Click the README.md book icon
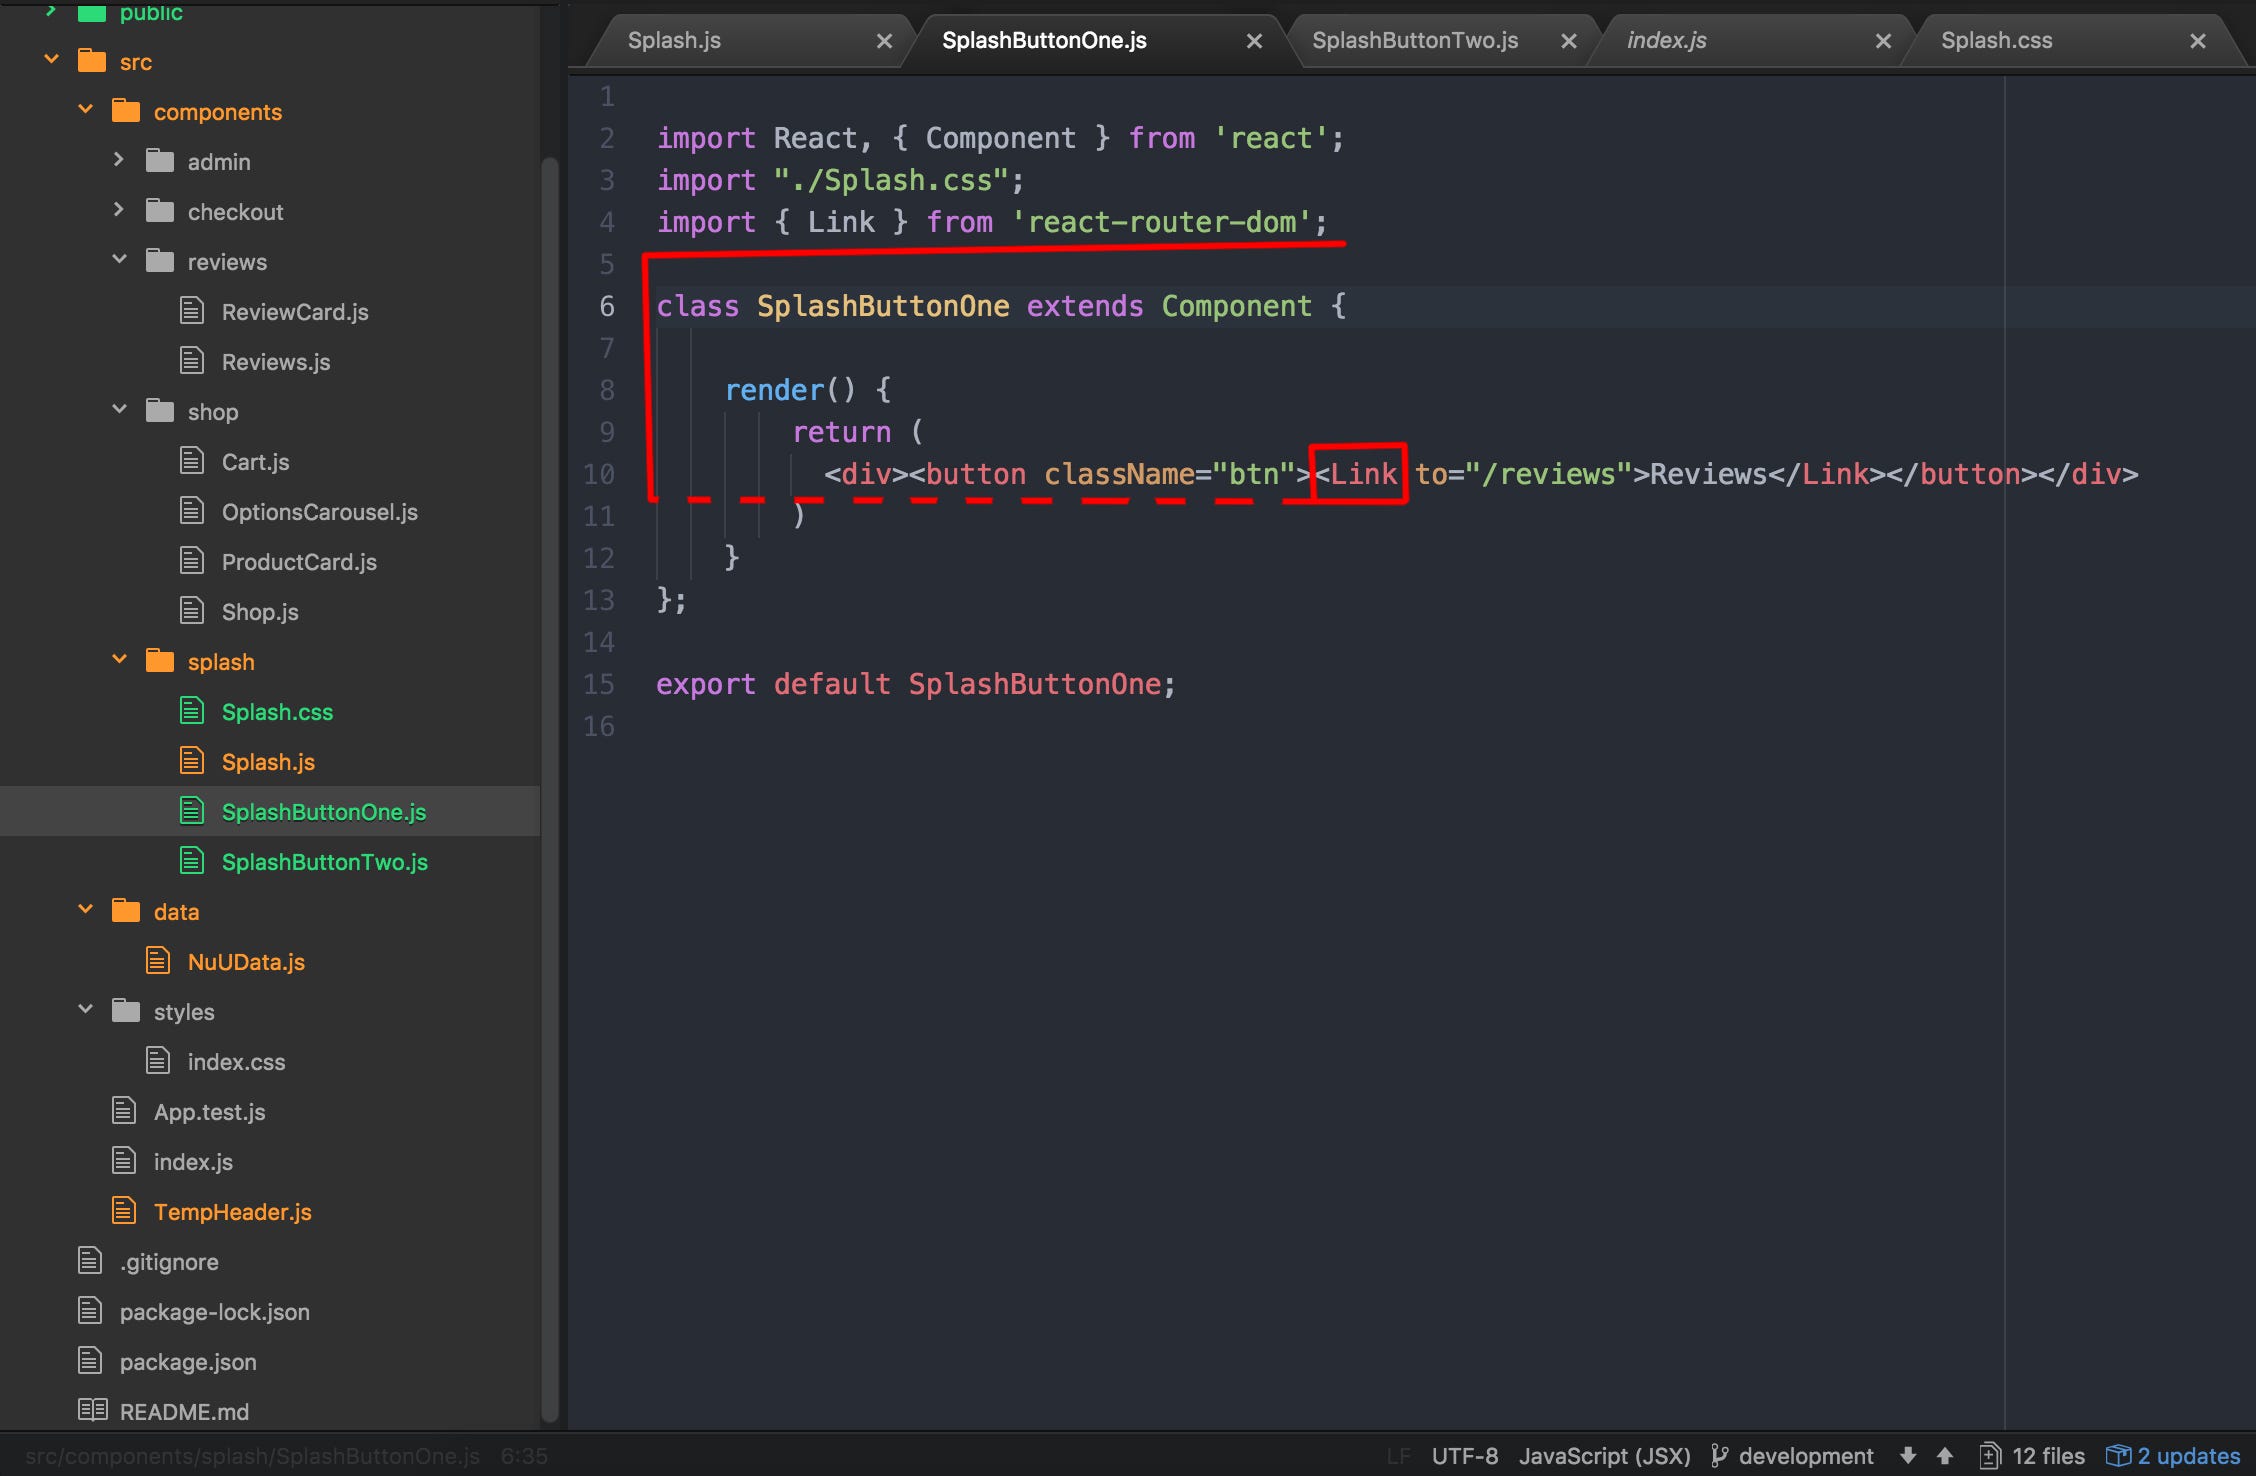 pyautogui.click(x=92, y=1410)
